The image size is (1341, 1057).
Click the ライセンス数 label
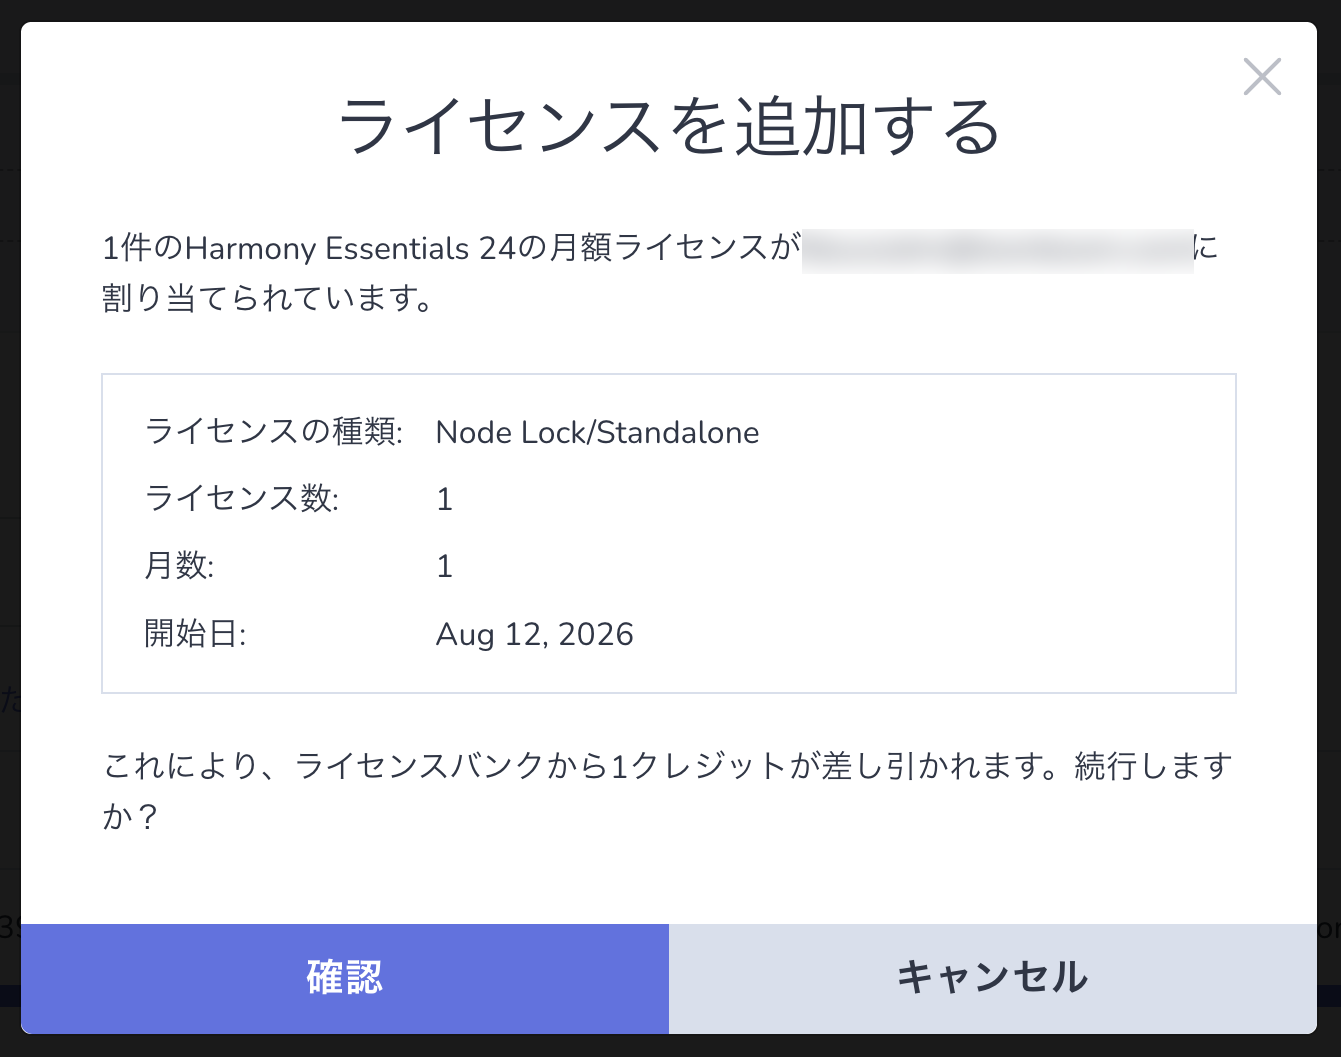[x=242, y=498]
